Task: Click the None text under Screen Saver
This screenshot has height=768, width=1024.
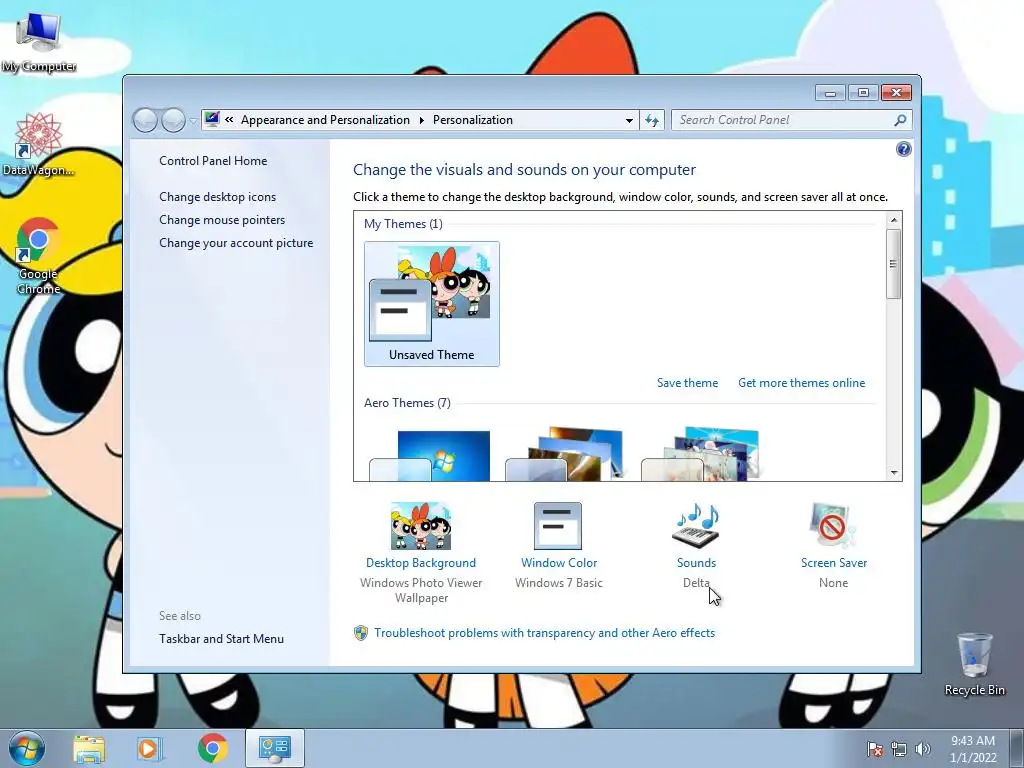Action: pyautogui.click(x=833, y=583)
